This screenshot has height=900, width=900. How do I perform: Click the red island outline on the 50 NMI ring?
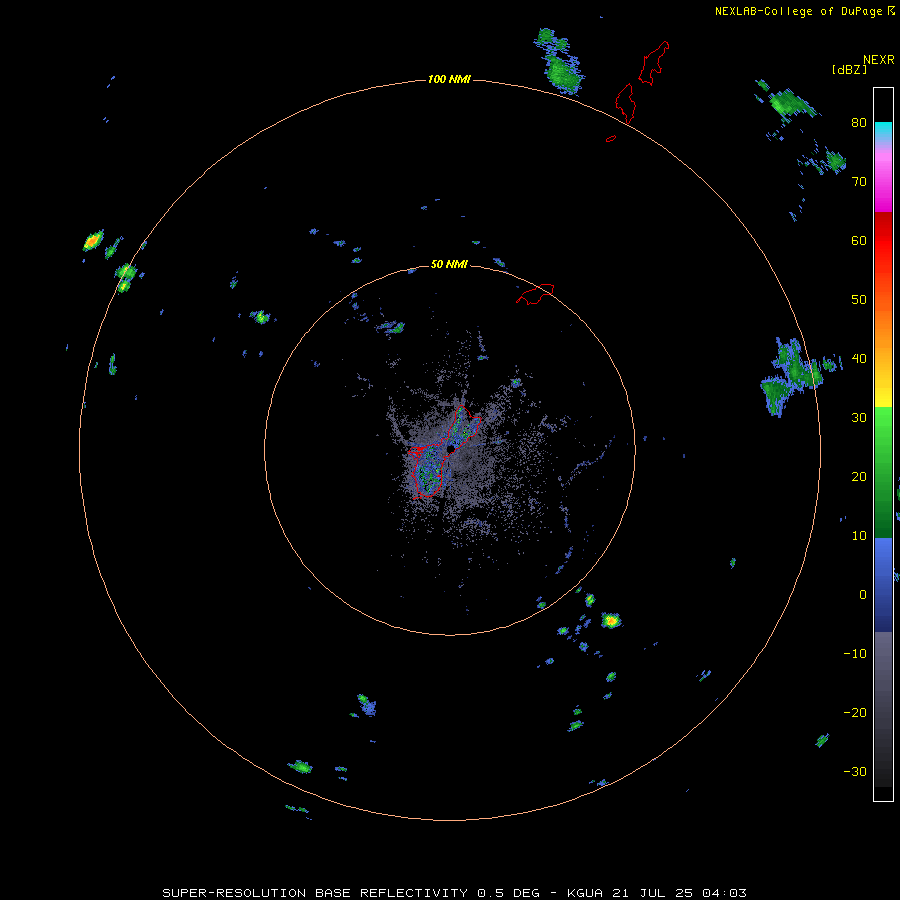[x=535, y=294]
